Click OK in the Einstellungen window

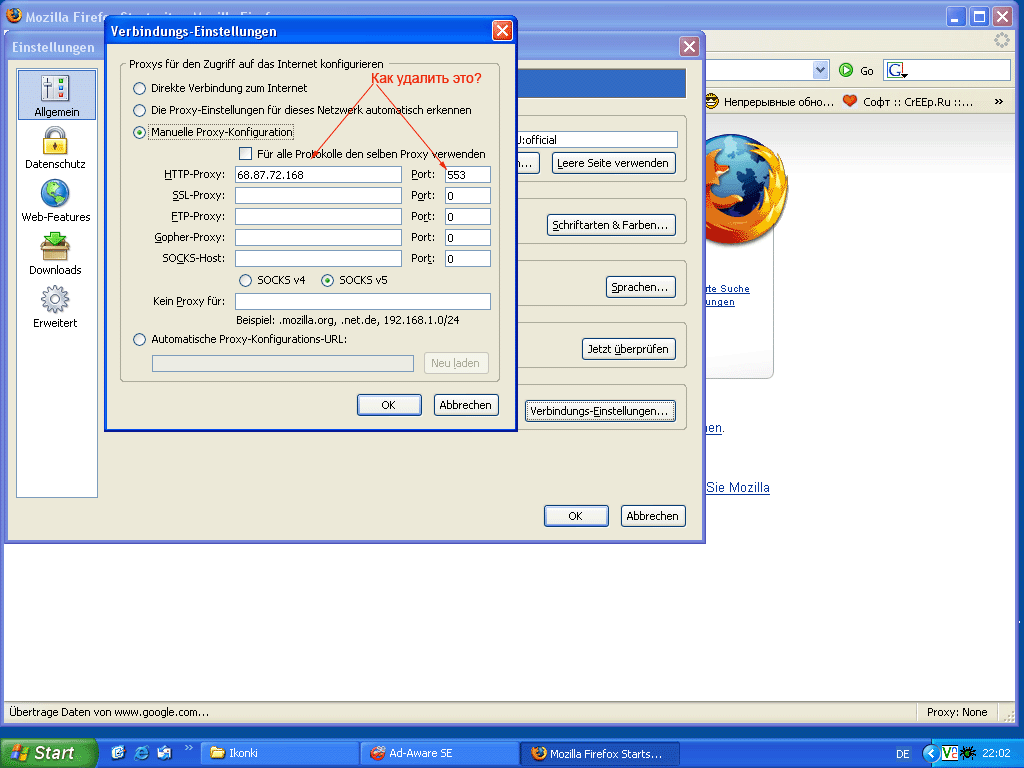click(576, 516)
